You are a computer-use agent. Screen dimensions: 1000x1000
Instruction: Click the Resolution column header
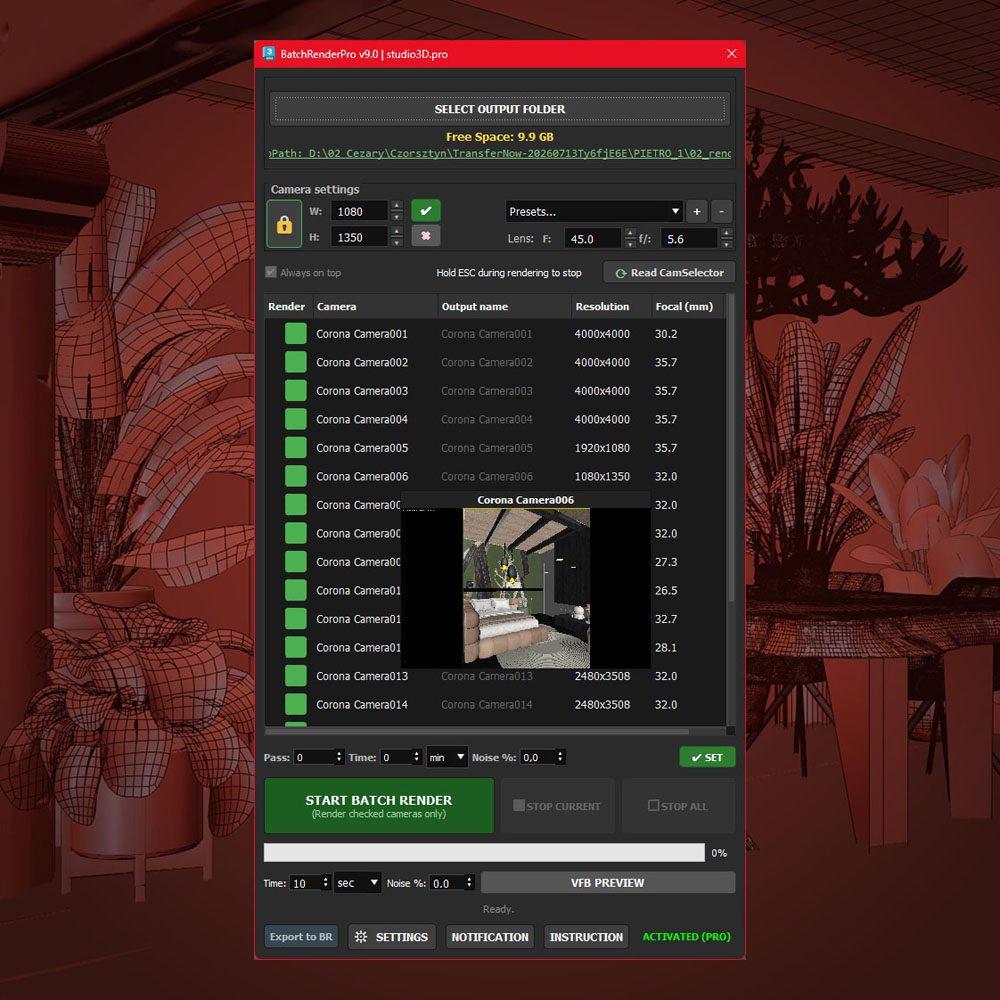[612, 307]
